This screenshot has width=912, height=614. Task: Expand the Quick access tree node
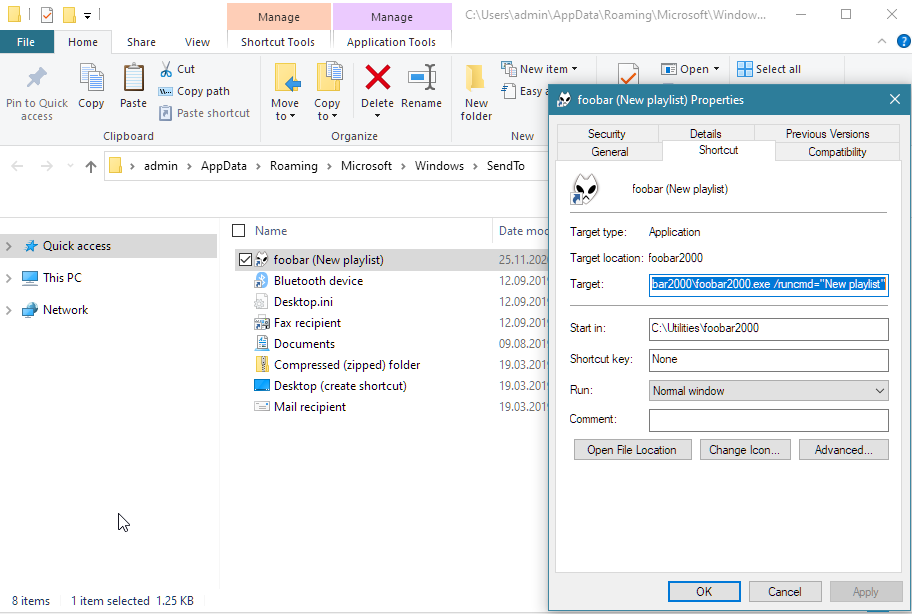click(x=9, y=246)
